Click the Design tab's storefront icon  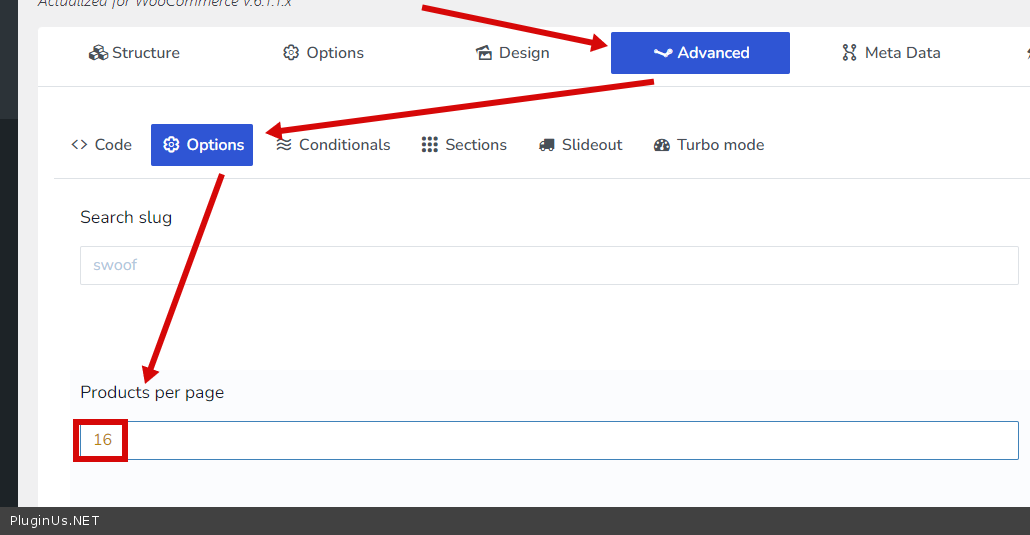[x=484, y=53]
